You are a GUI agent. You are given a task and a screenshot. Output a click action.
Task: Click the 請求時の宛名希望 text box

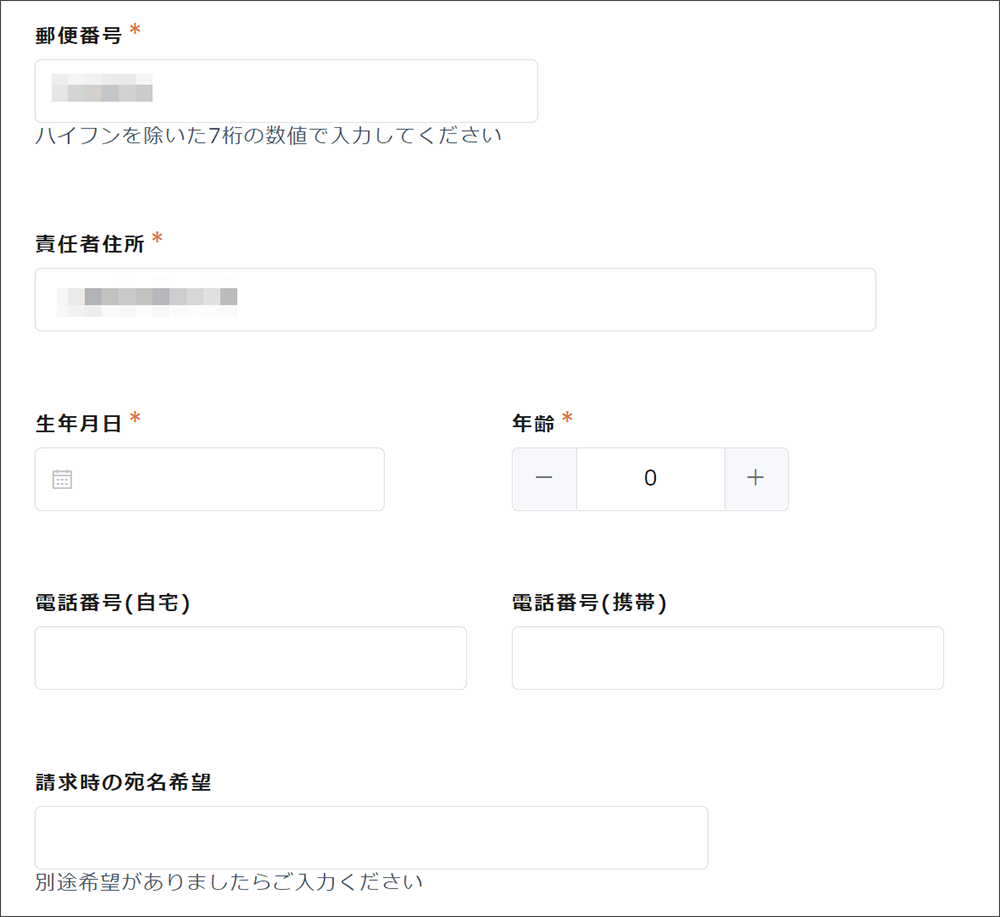[x=371, y=838]
